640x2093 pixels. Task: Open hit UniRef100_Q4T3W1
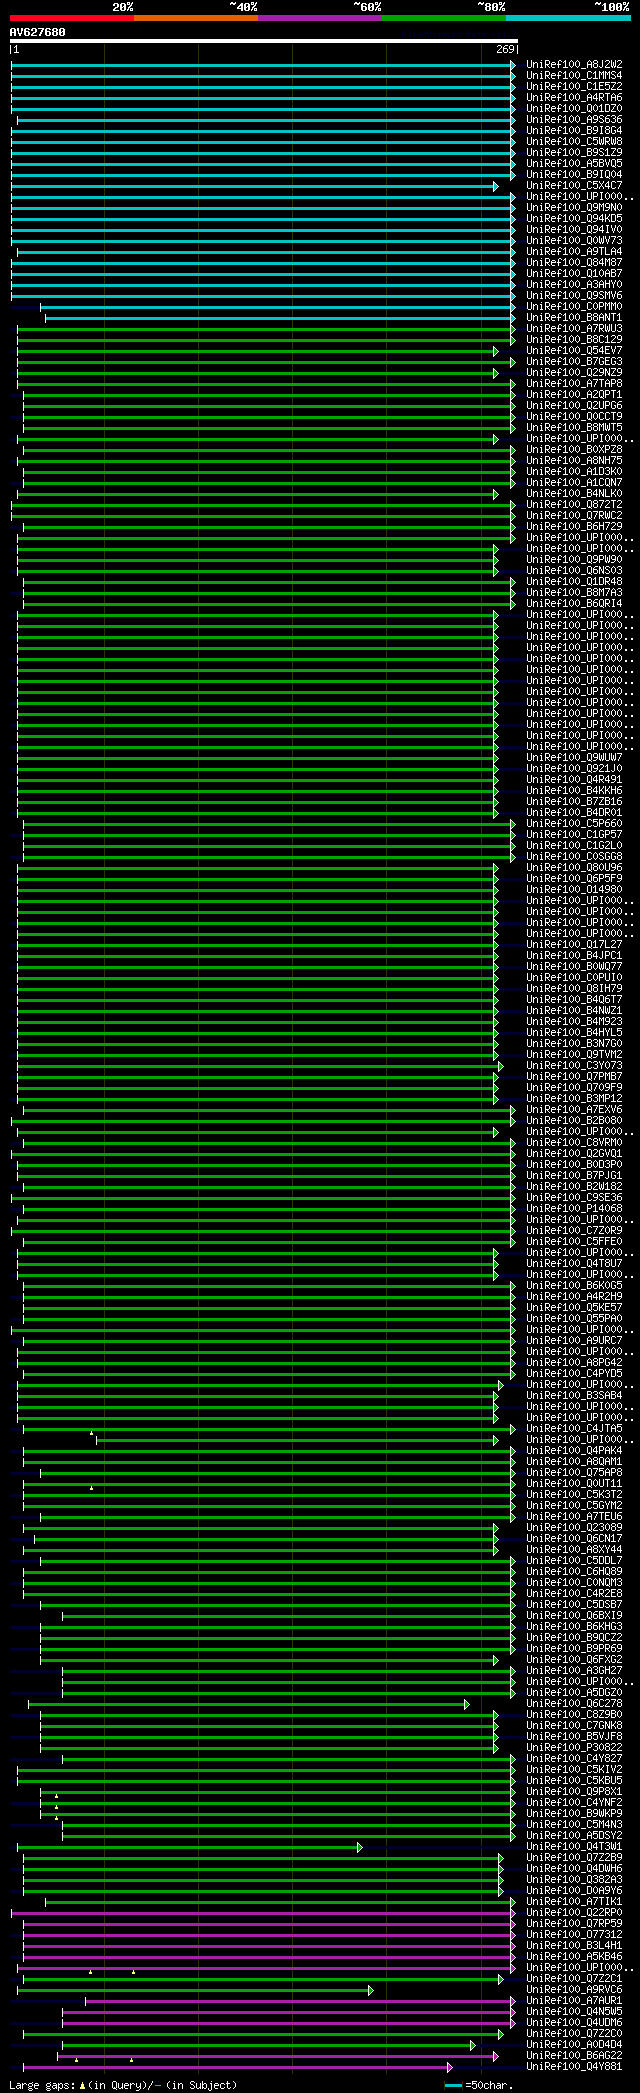(x=574, y=1847)
